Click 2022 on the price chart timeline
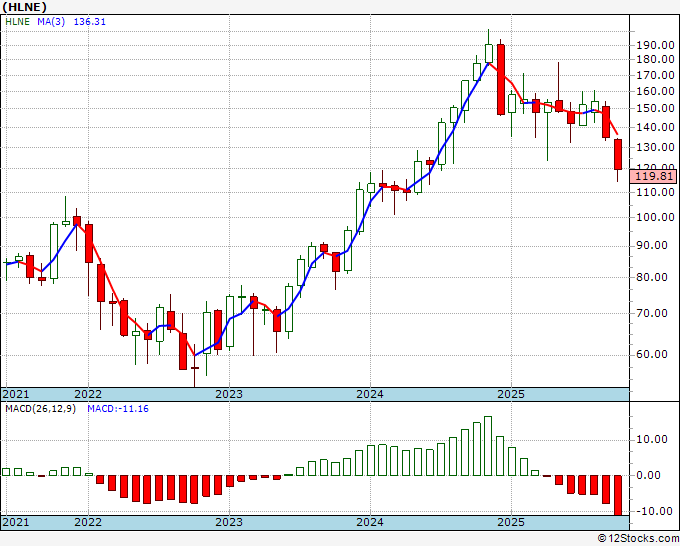680x546 pixels. [x=88, y=394]
